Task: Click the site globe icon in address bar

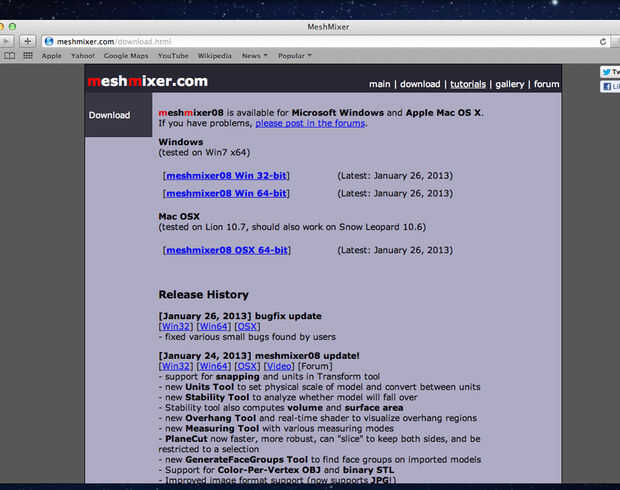Action: (49, 42)
